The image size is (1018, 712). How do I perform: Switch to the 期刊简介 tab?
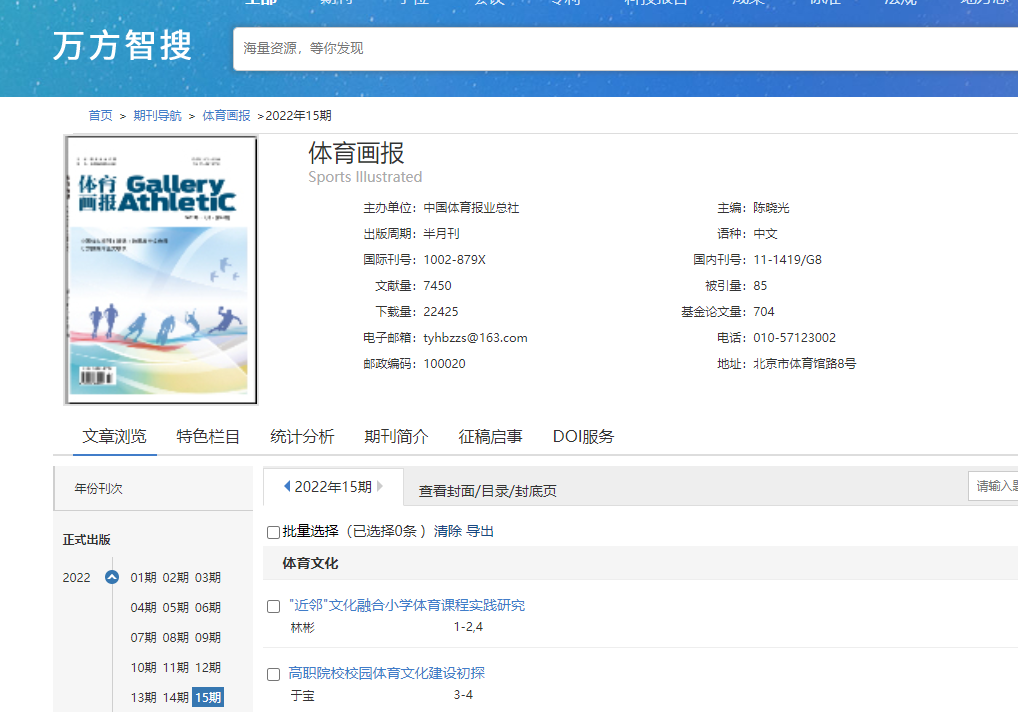pyautogui.click(x=396, y=437)
